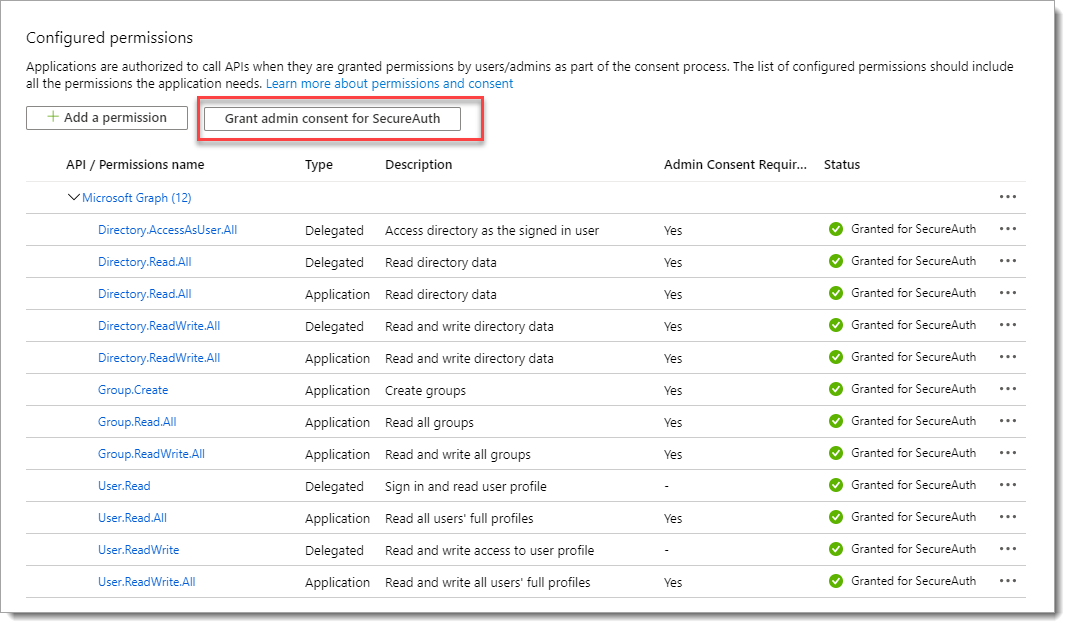Click the Add a permission button
The width and height of the screenshot is (1070, 628).
[107, 117]
